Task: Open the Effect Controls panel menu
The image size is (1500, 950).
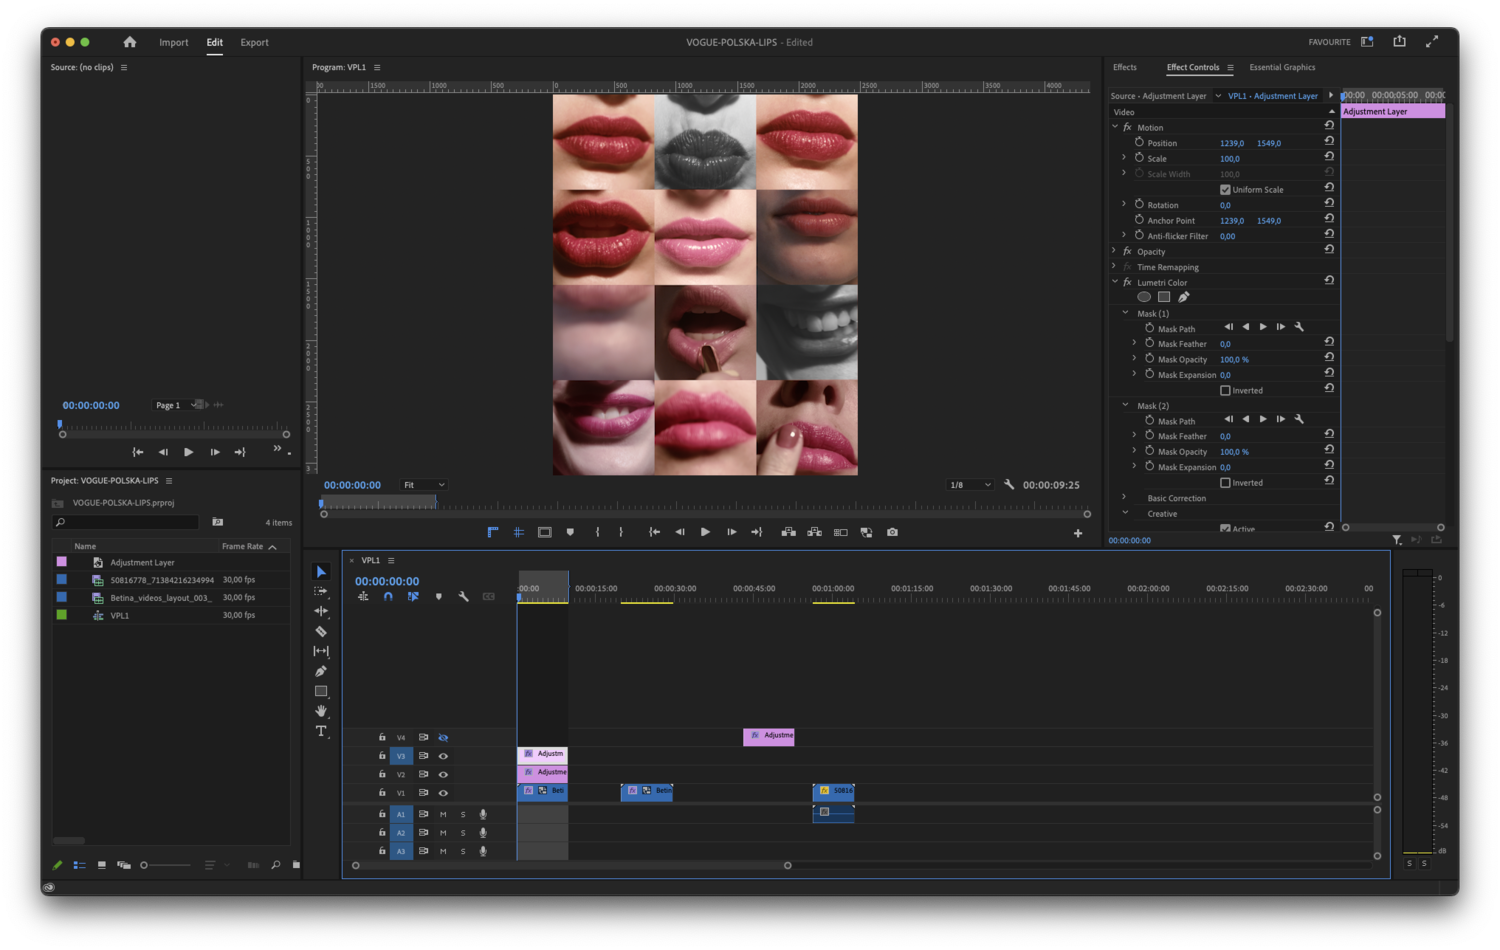Action: pos(1230,68)
